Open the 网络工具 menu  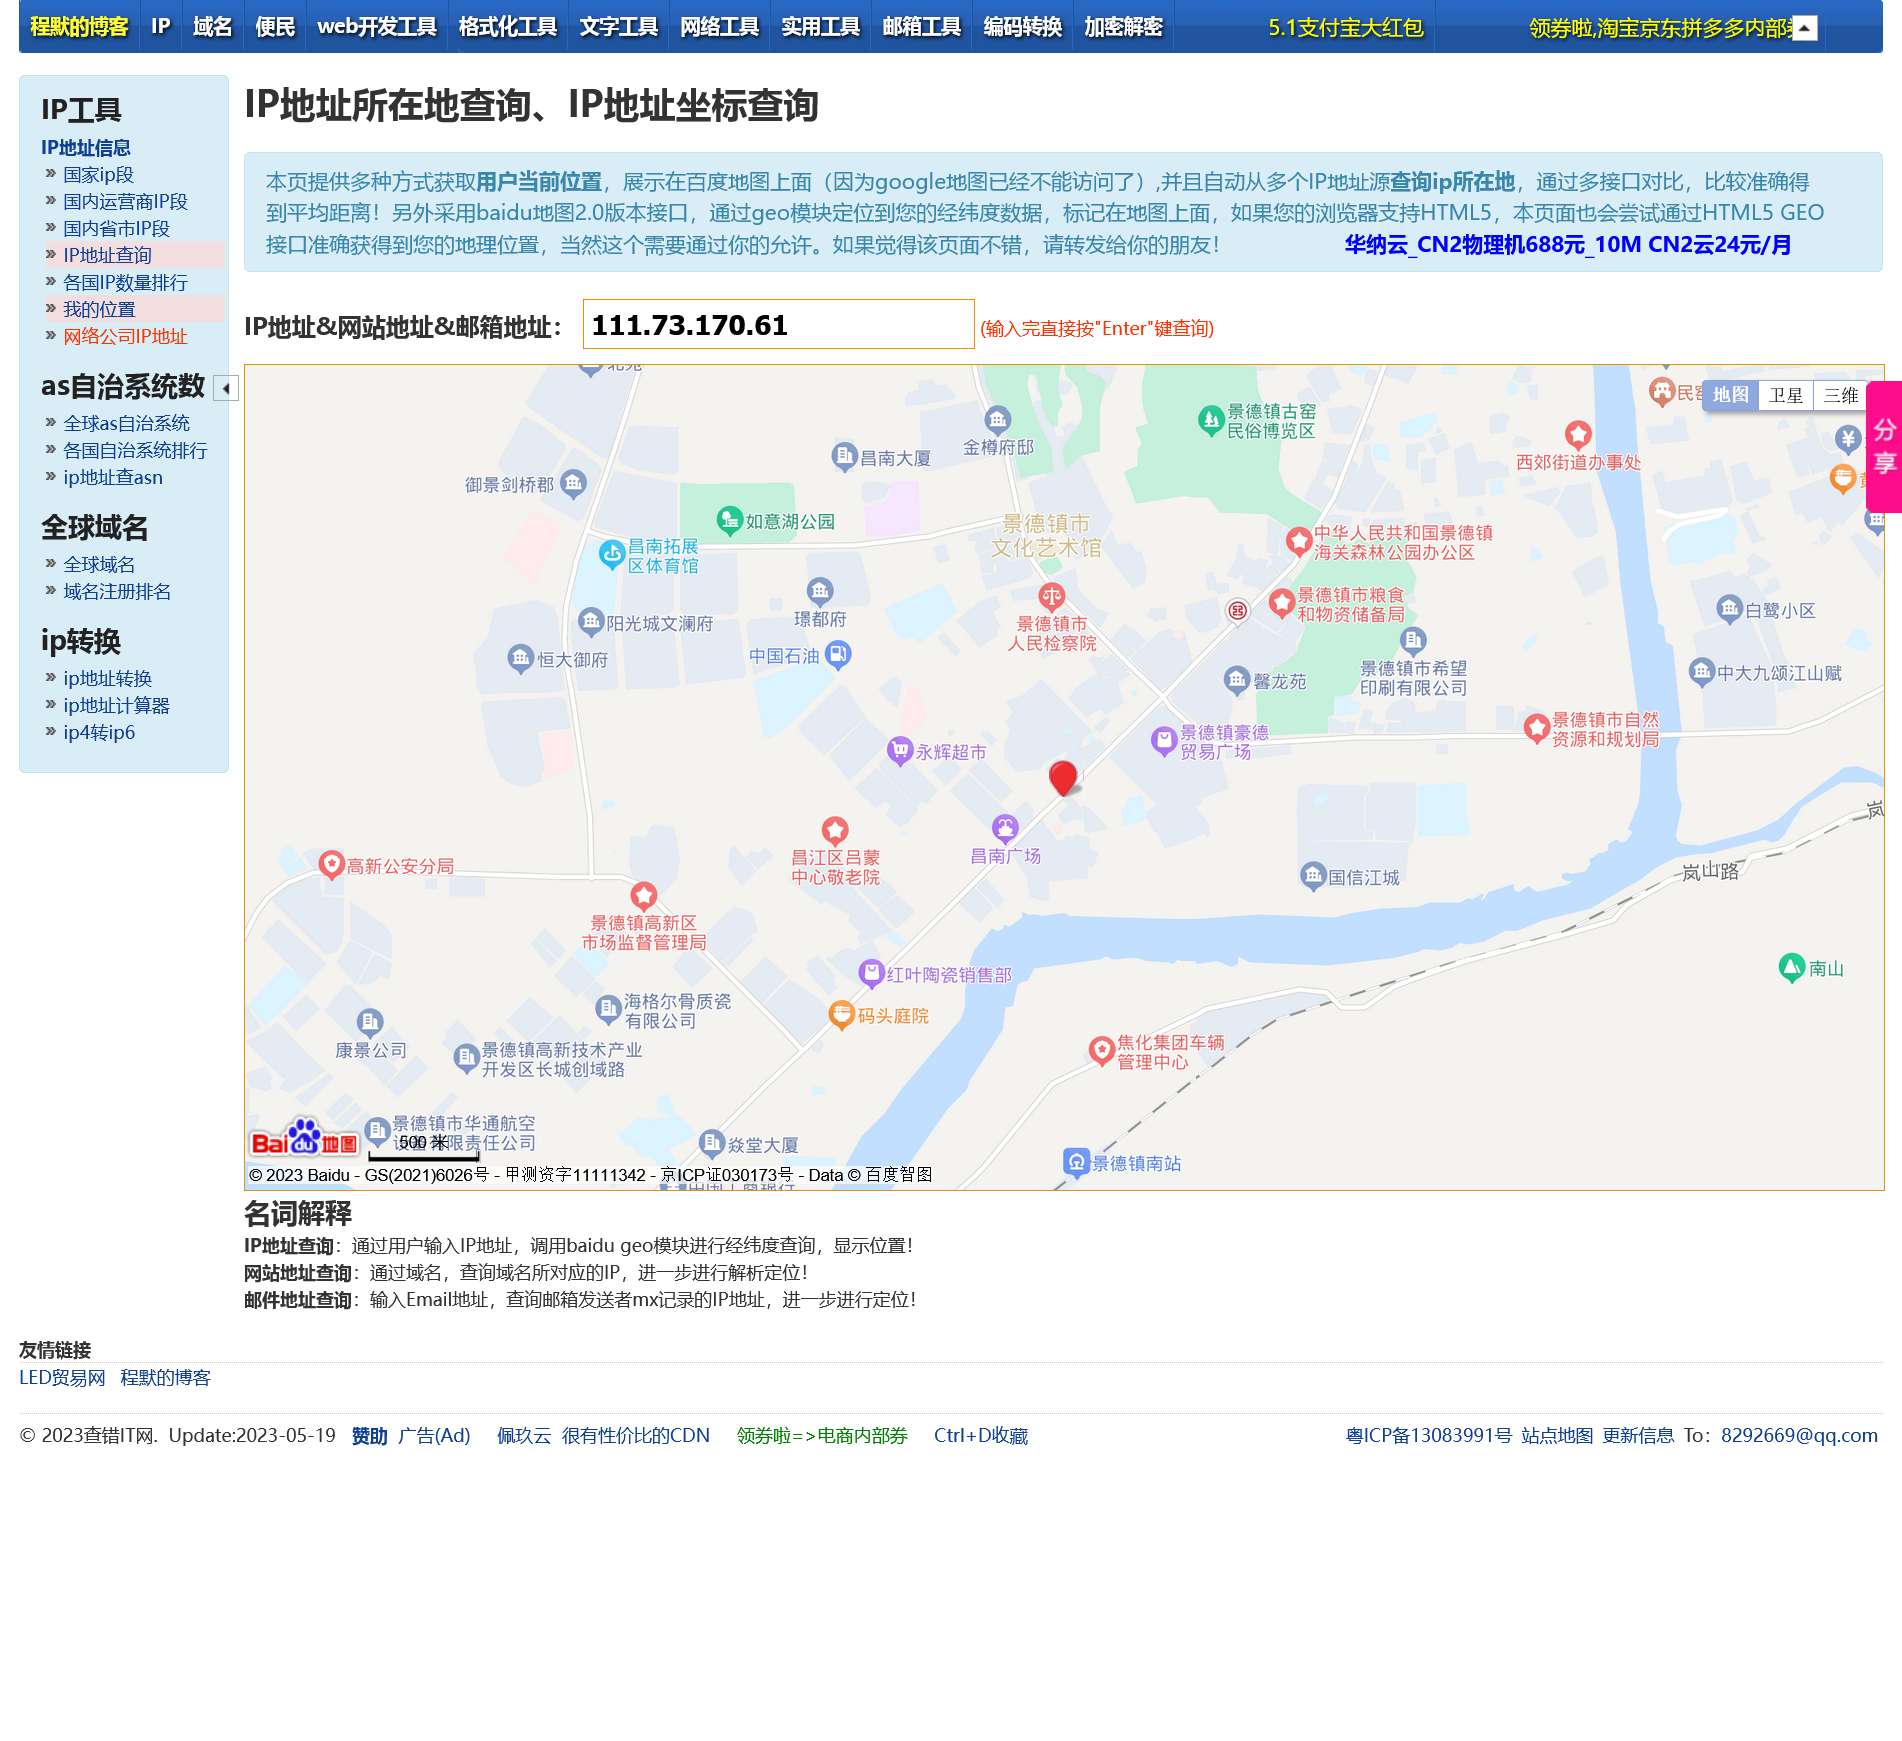pyautogui.click(x=719, y=27)
